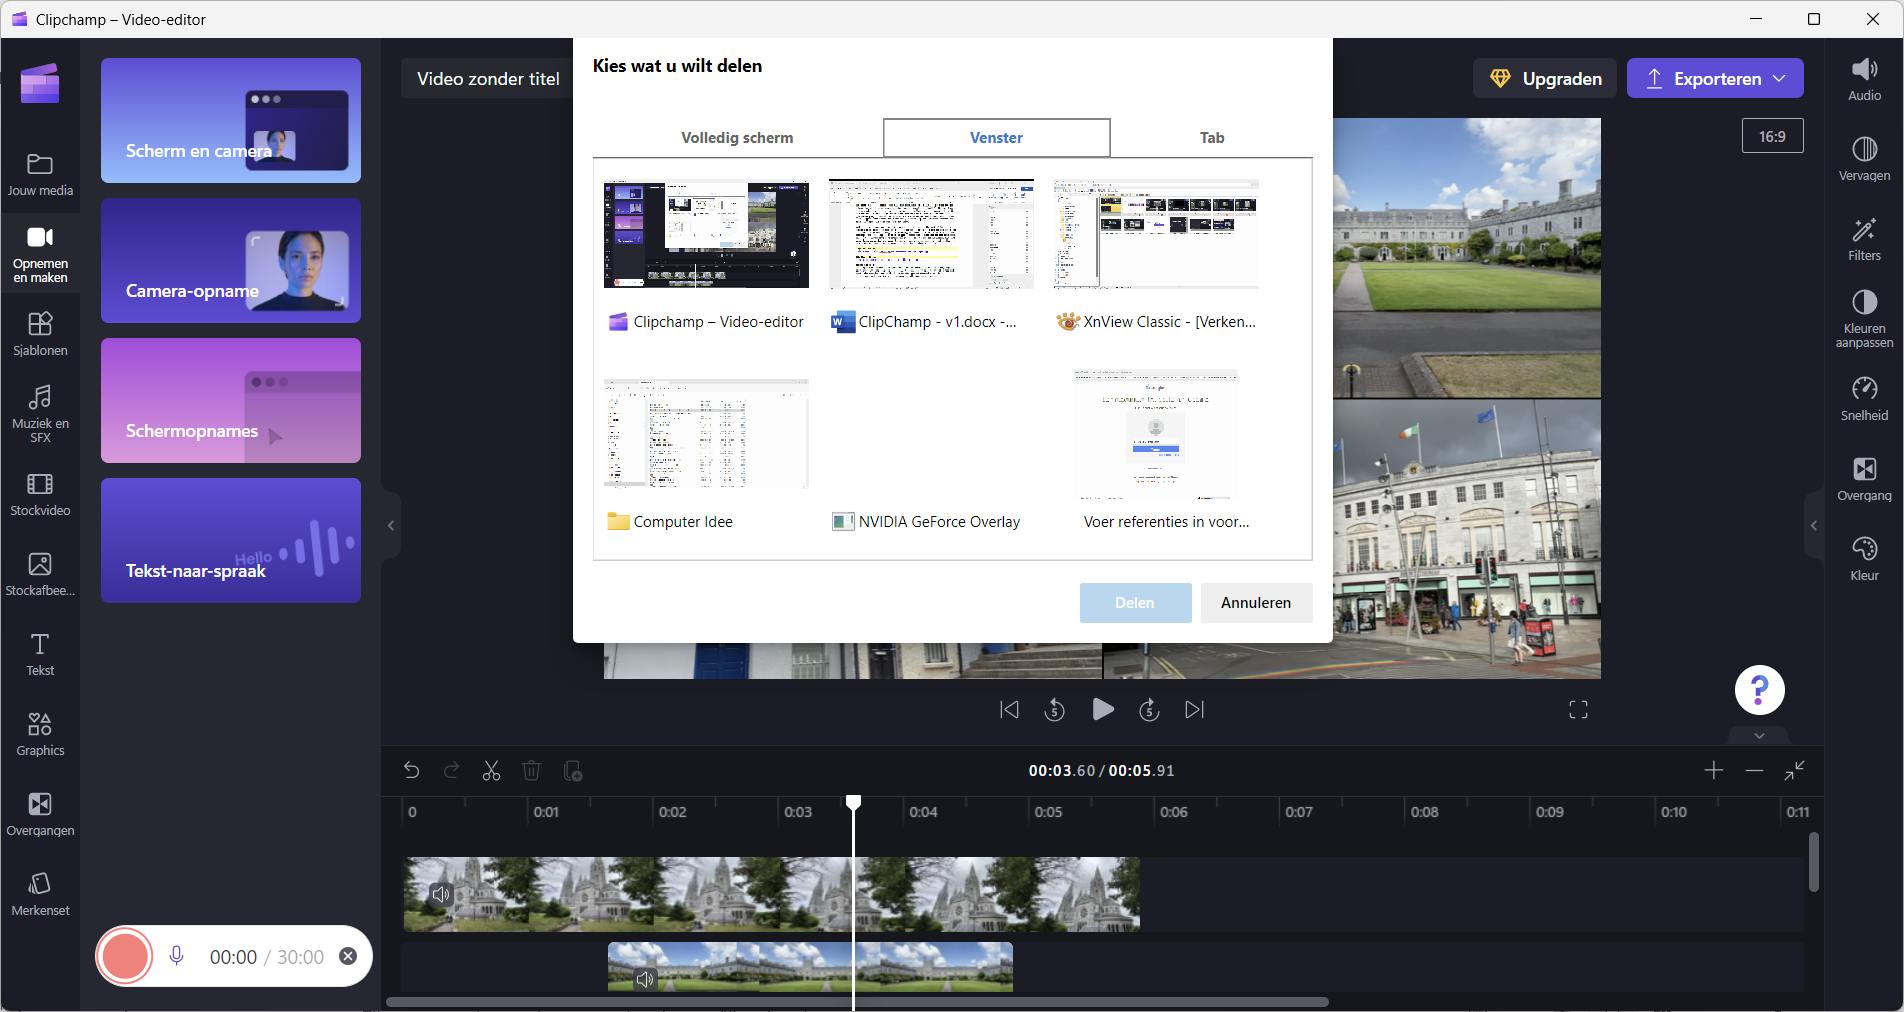This screenshot has width=1904, height=1012.
Task: Undo the last edit
Action: [411, 771]
